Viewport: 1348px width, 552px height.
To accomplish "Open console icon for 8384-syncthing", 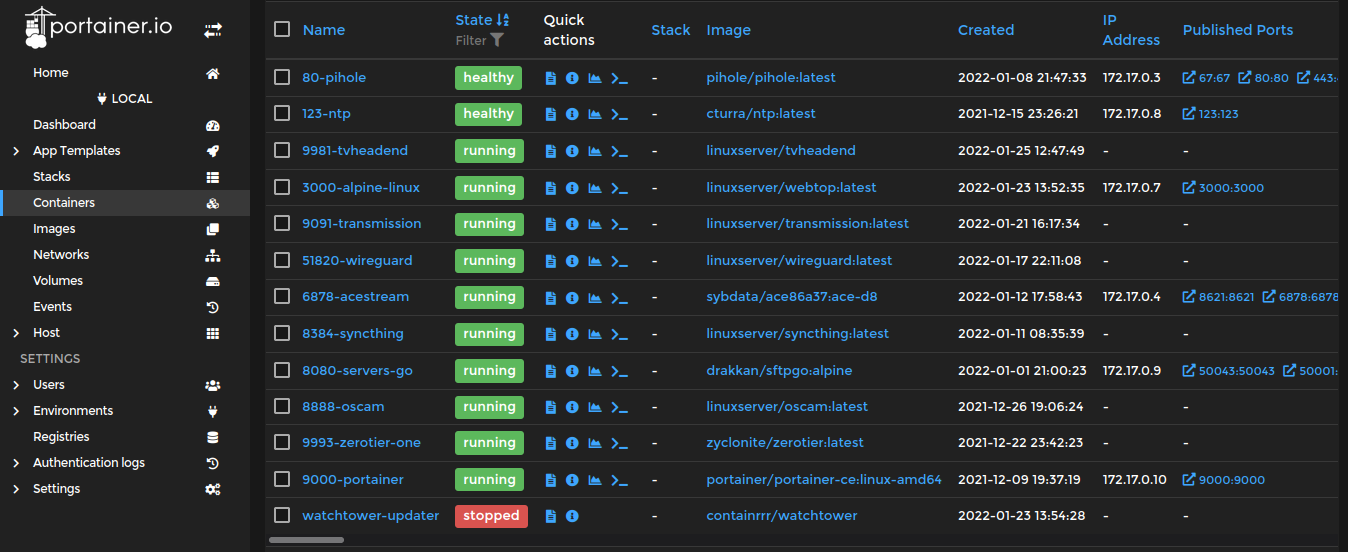I will click(x=620, y=334).
